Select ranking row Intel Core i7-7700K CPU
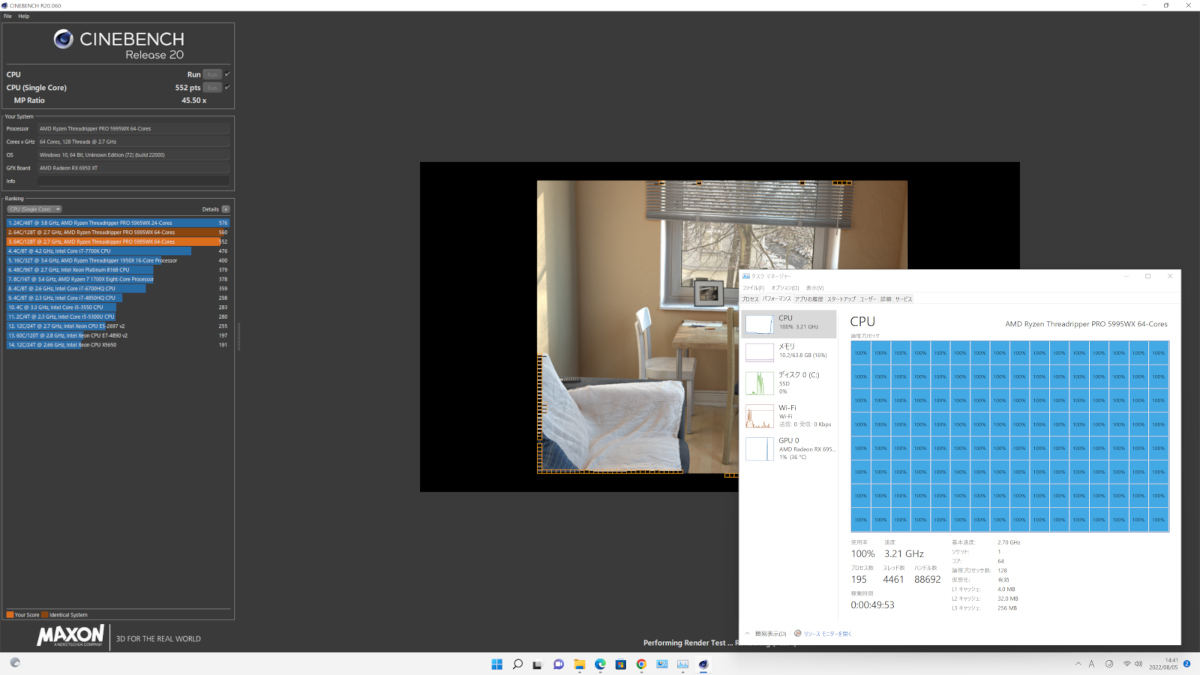The image size is (1200, 675). click(x=118, y=251)
